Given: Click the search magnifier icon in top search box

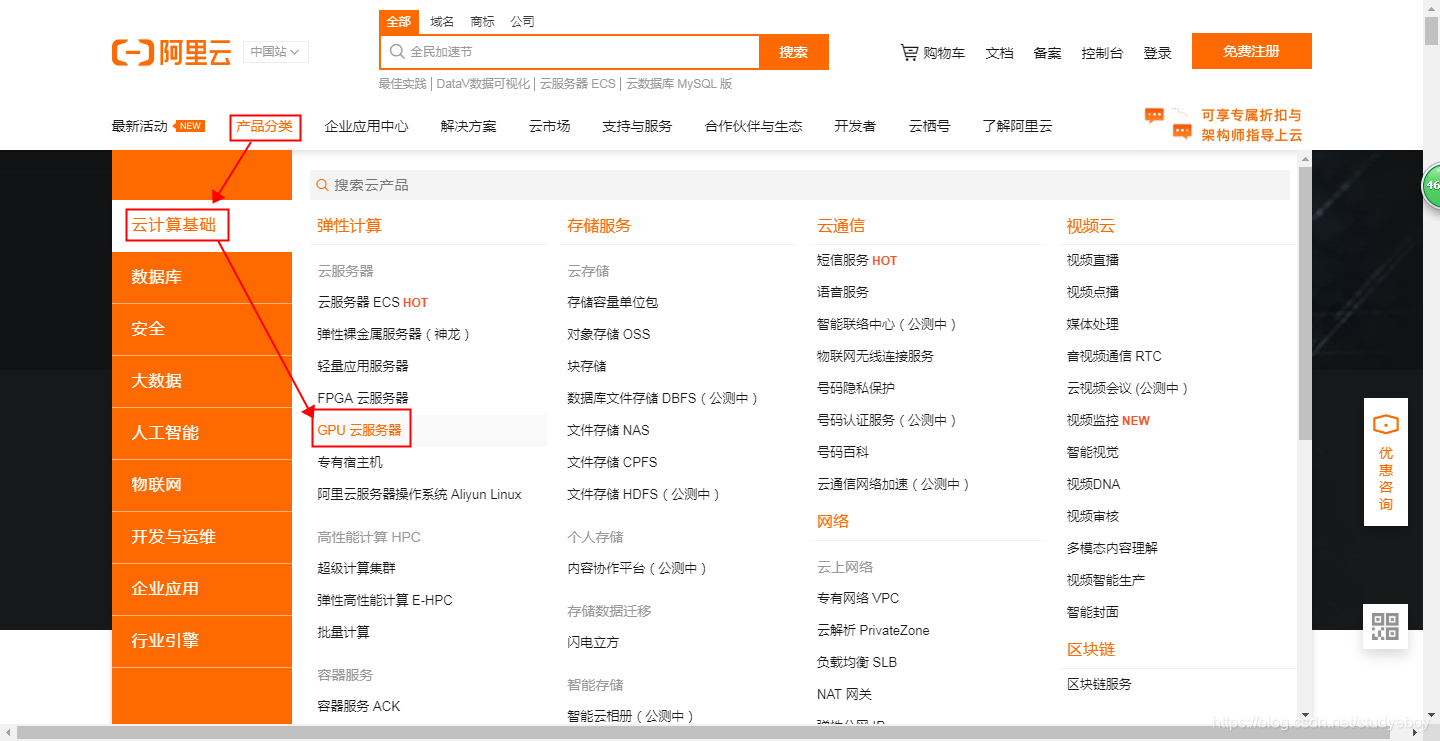Looking at the screenshot, I should [x=397, y=52].
